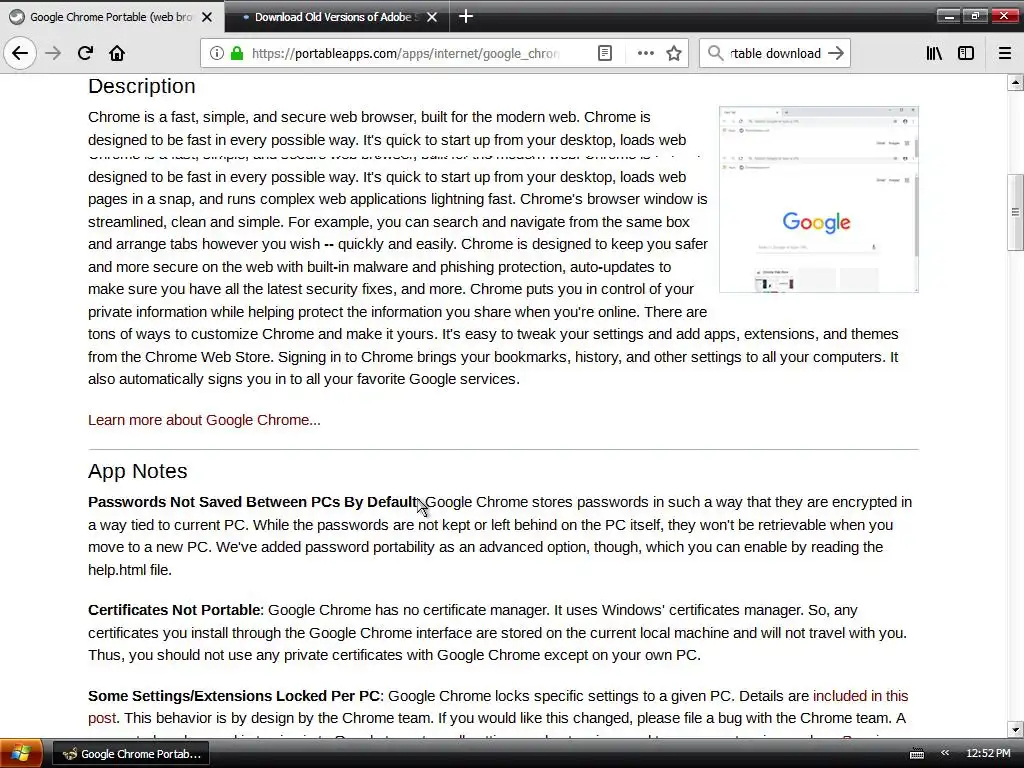Show site information icon in address bar
This screenshot has width=1024, height=768.
pyautogui.click(x=217, y=54)
